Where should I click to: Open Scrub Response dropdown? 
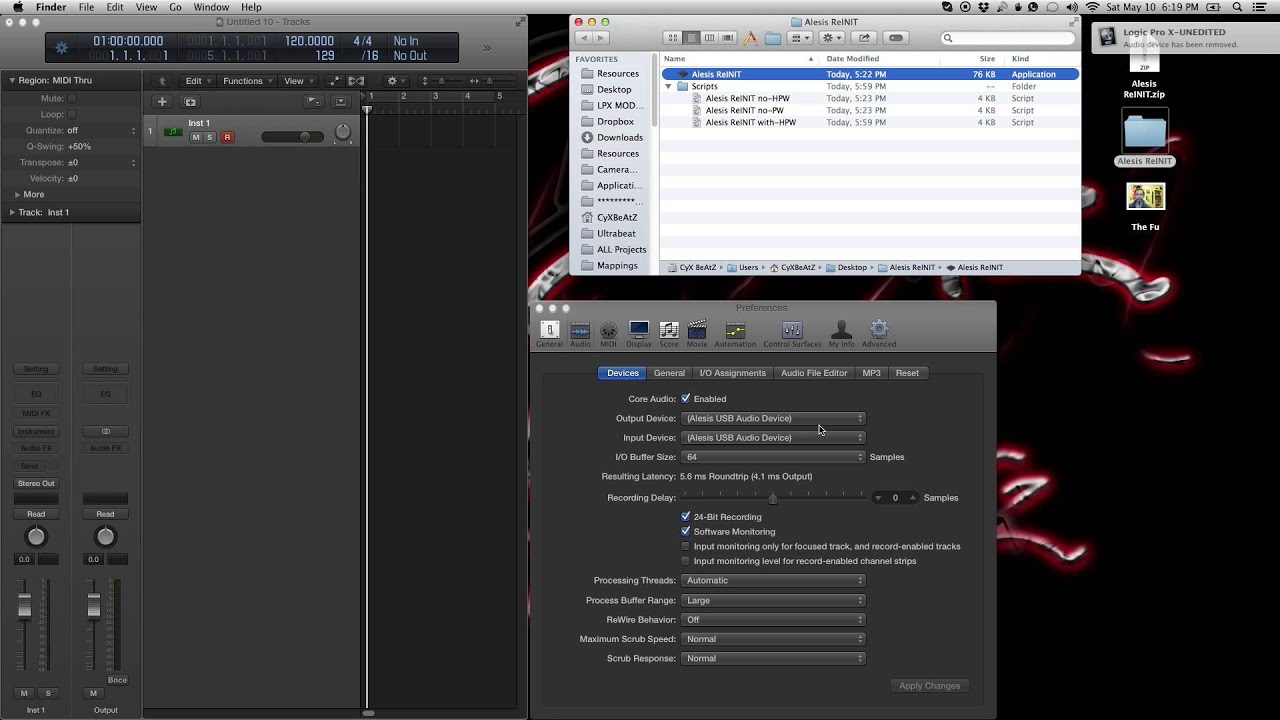pyautogui.click(x=773, y=658)
